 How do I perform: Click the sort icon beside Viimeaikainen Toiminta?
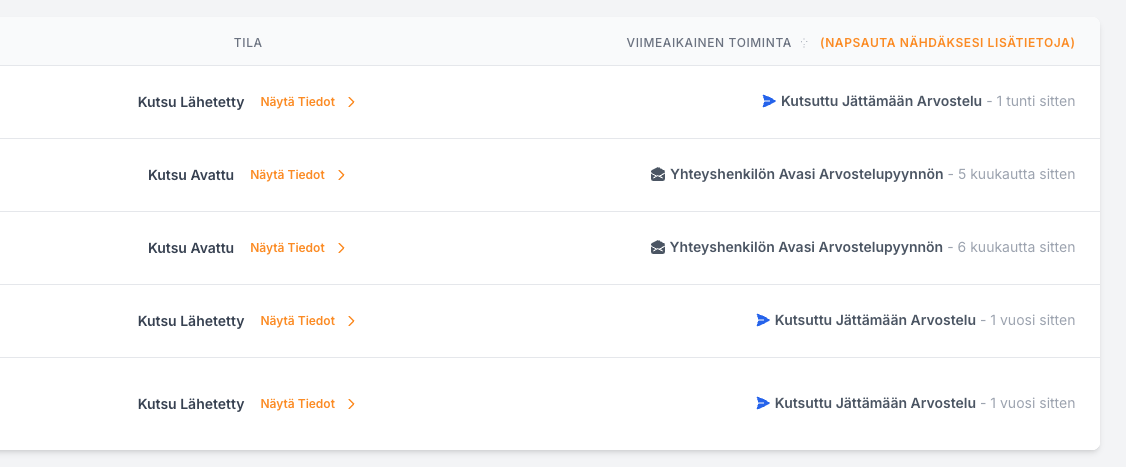click(804, 43)
